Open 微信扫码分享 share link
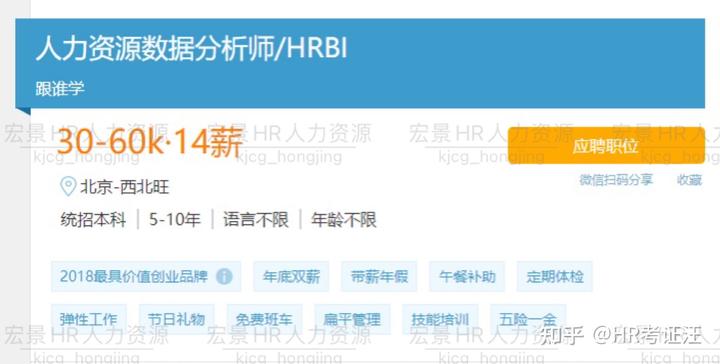This screenshot has width=720, height=364. point(616,179)
